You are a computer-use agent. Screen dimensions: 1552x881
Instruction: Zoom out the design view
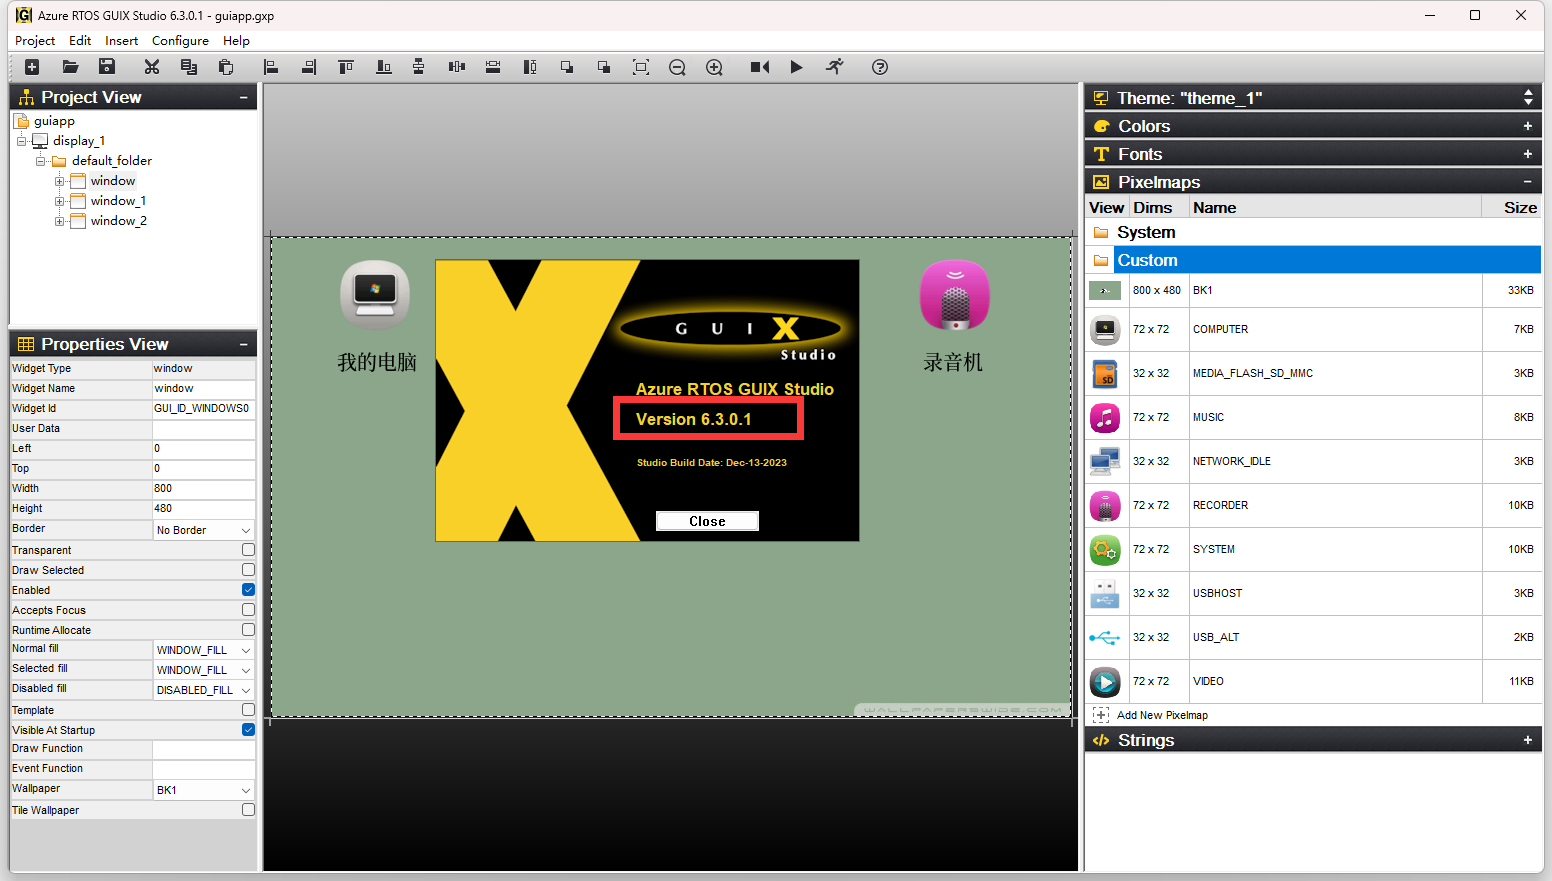pos(677,67)
